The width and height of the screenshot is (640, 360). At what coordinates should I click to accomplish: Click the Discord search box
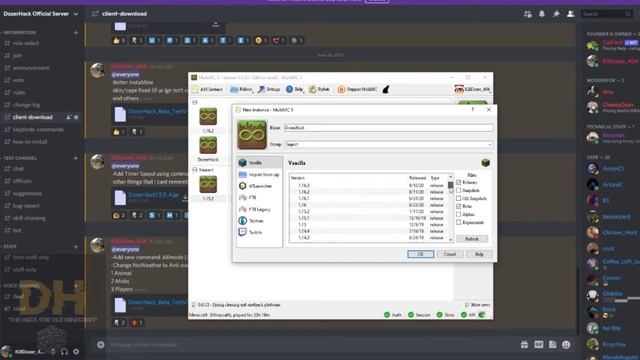coord(606,14)
